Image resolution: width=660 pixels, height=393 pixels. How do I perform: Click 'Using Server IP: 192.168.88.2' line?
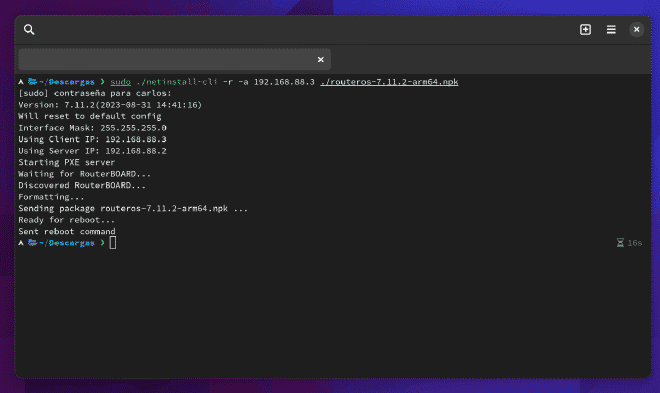click(92, 151)
